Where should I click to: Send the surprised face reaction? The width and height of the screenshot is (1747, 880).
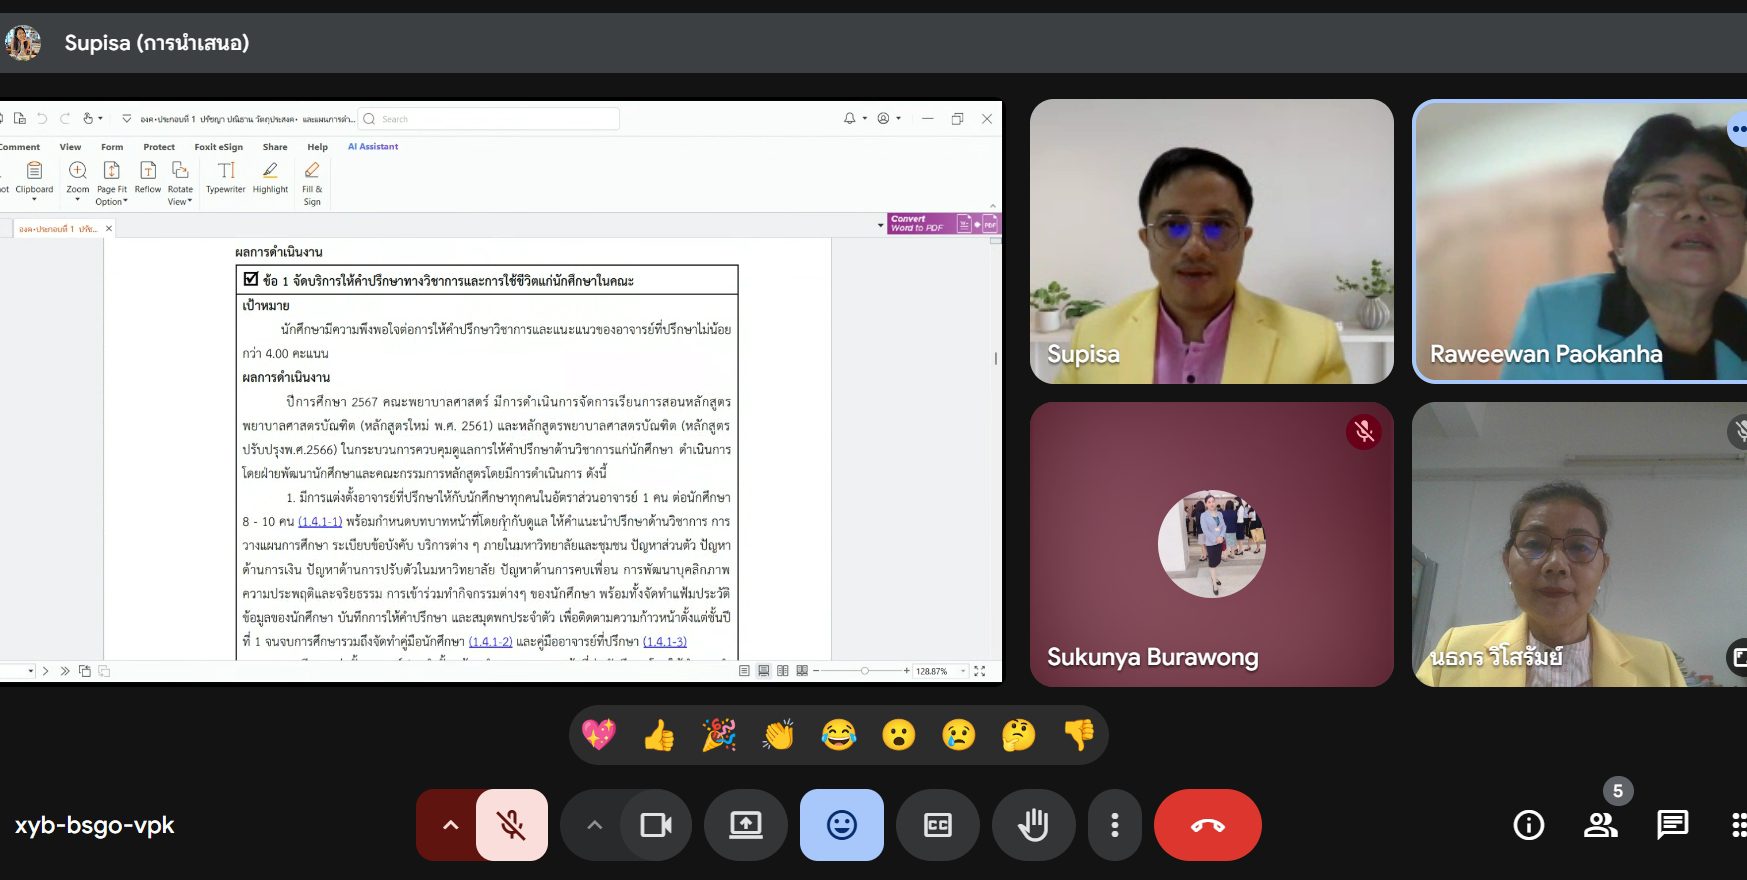tap(899, 735)
